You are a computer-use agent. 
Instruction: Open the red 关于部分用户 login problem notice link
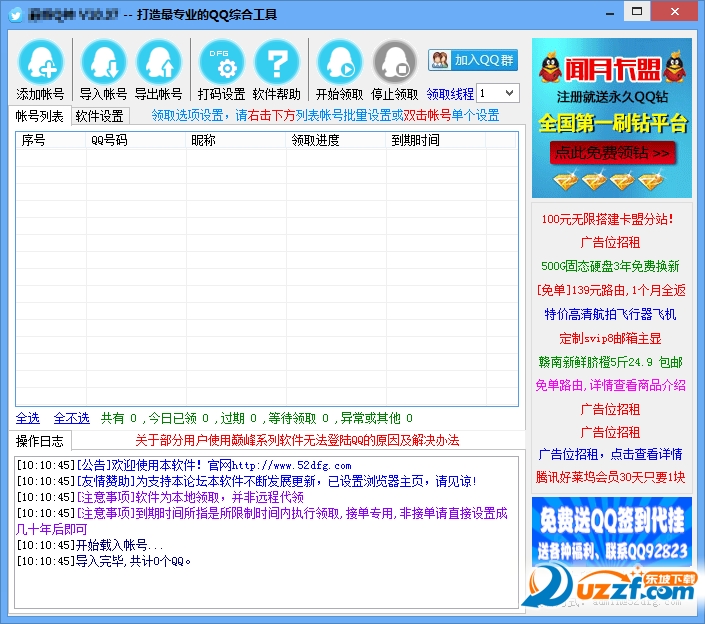pyautogui.click(x=297, y=441)
